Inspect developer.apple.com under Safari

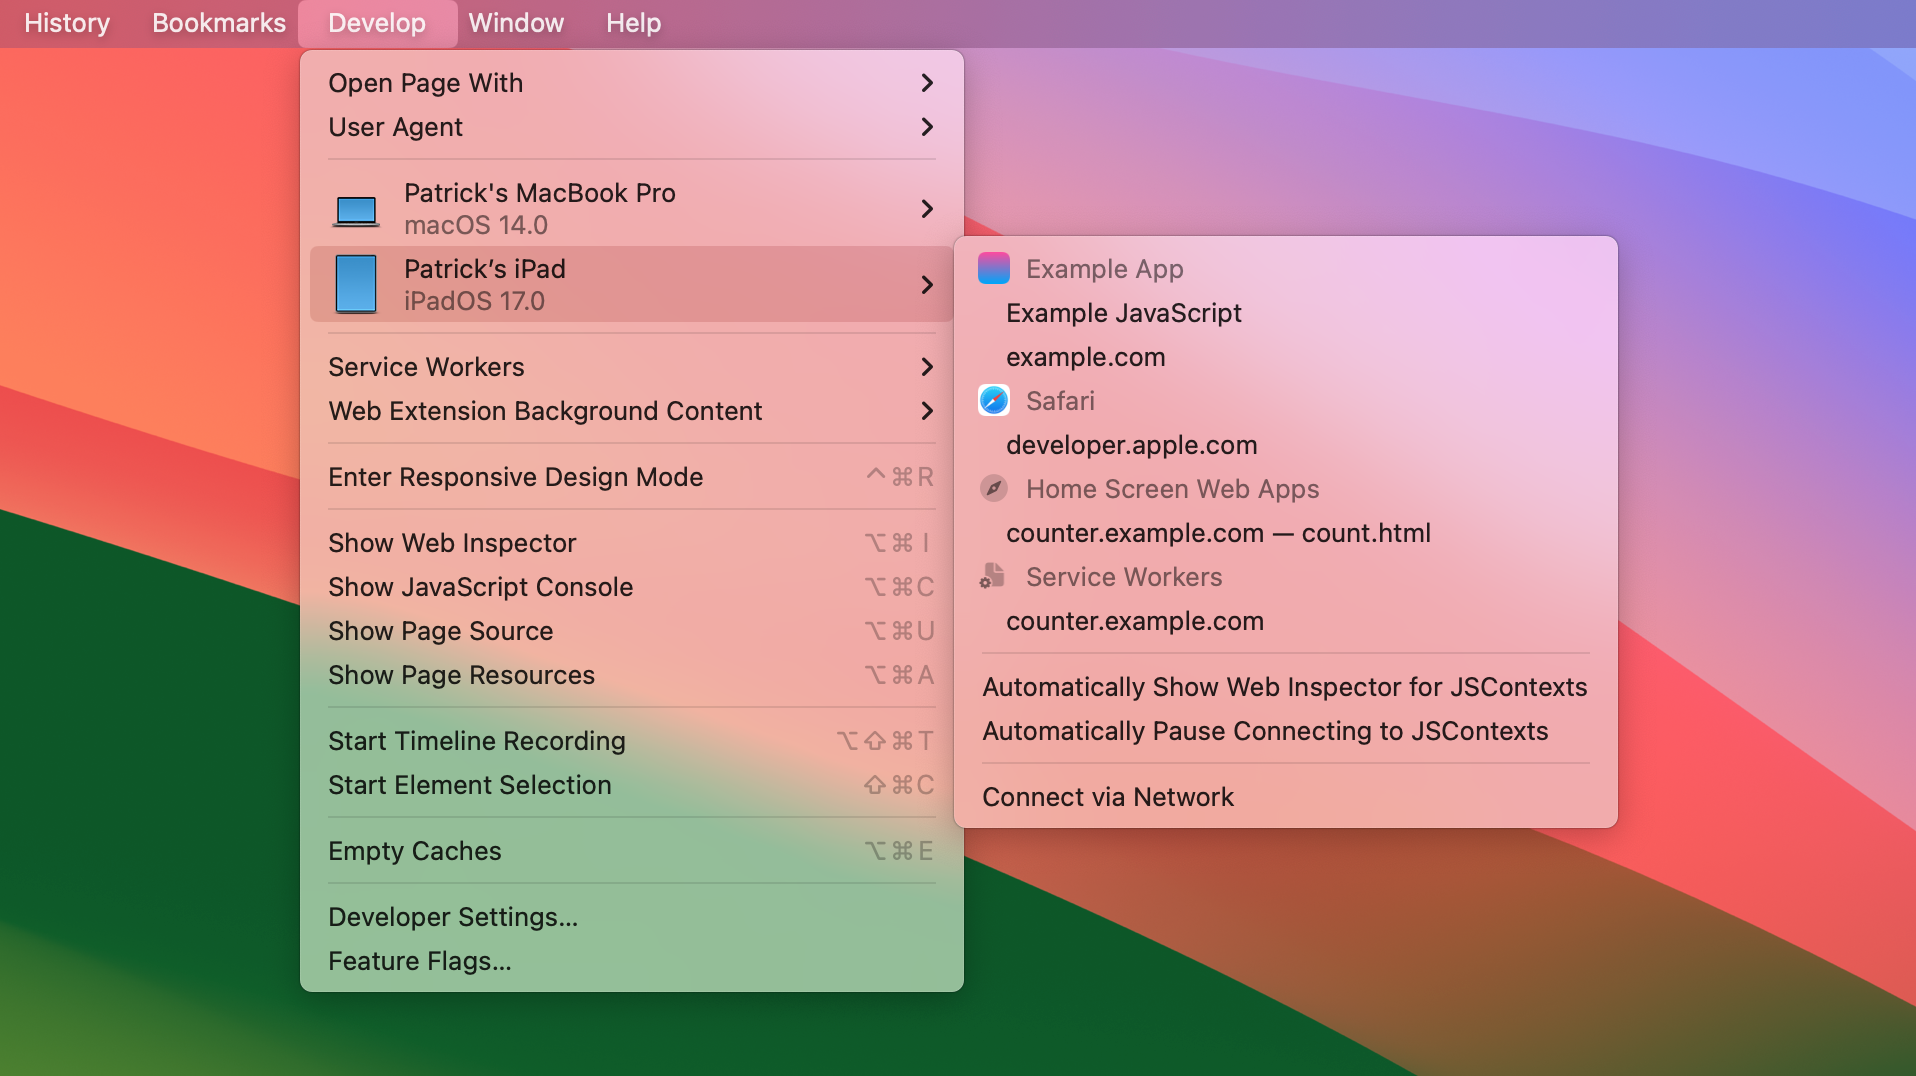click(1285, 445)
